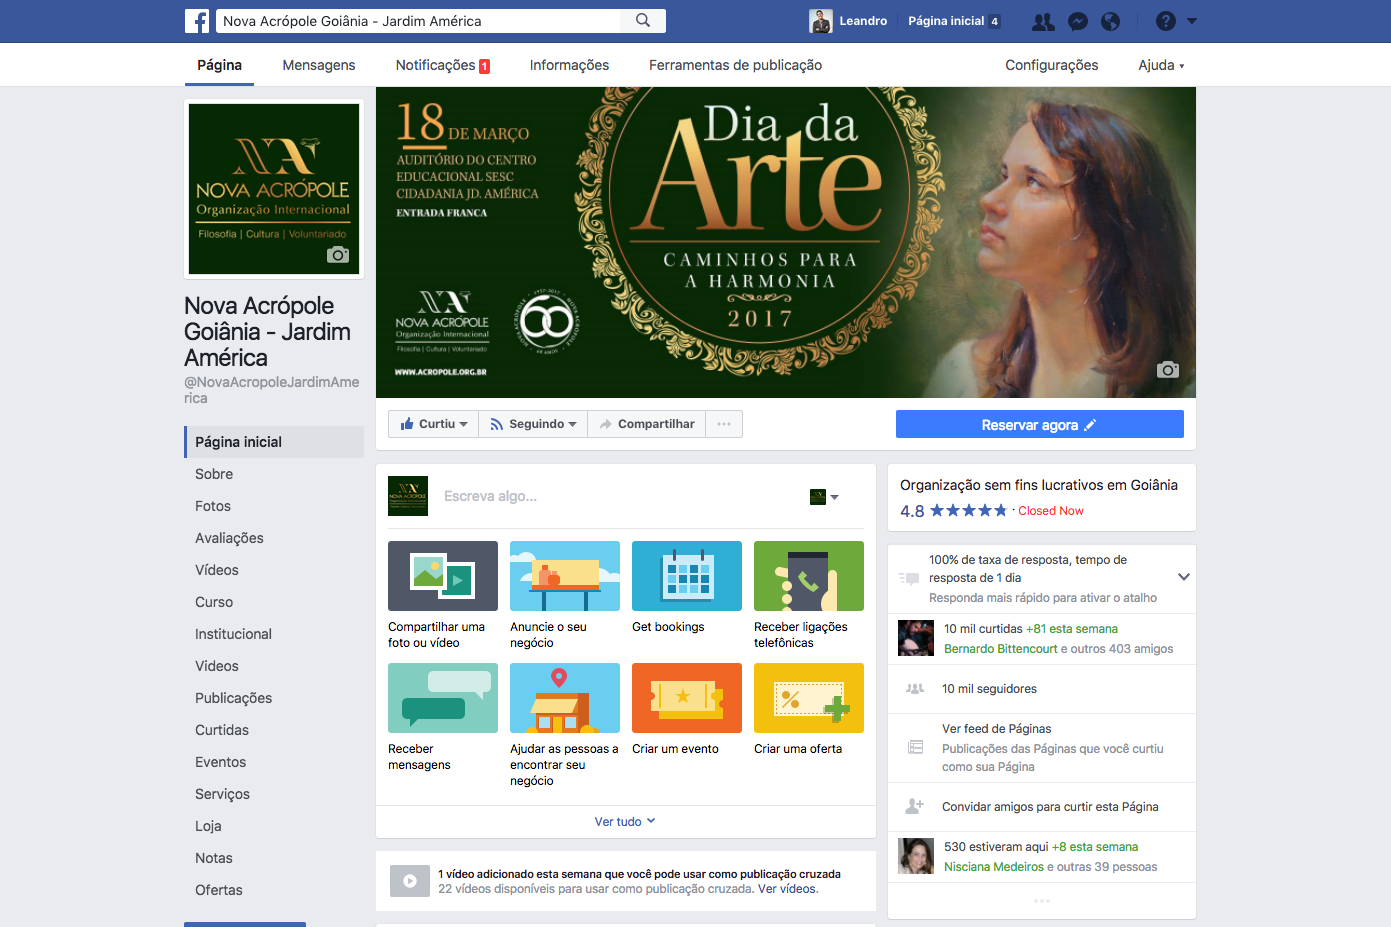Open the Seguindo dropdown button
Screen dimensions: 1391x927
(x=533, y=424)
